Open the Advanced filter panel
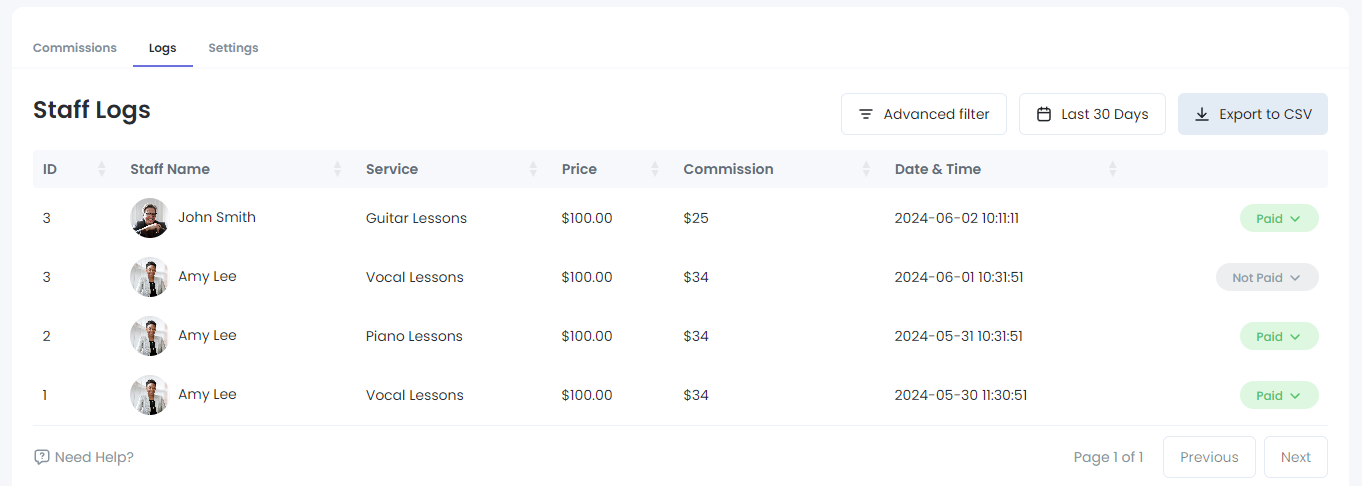The height and width of the screenshot is (486, 1362). [923, 114]
